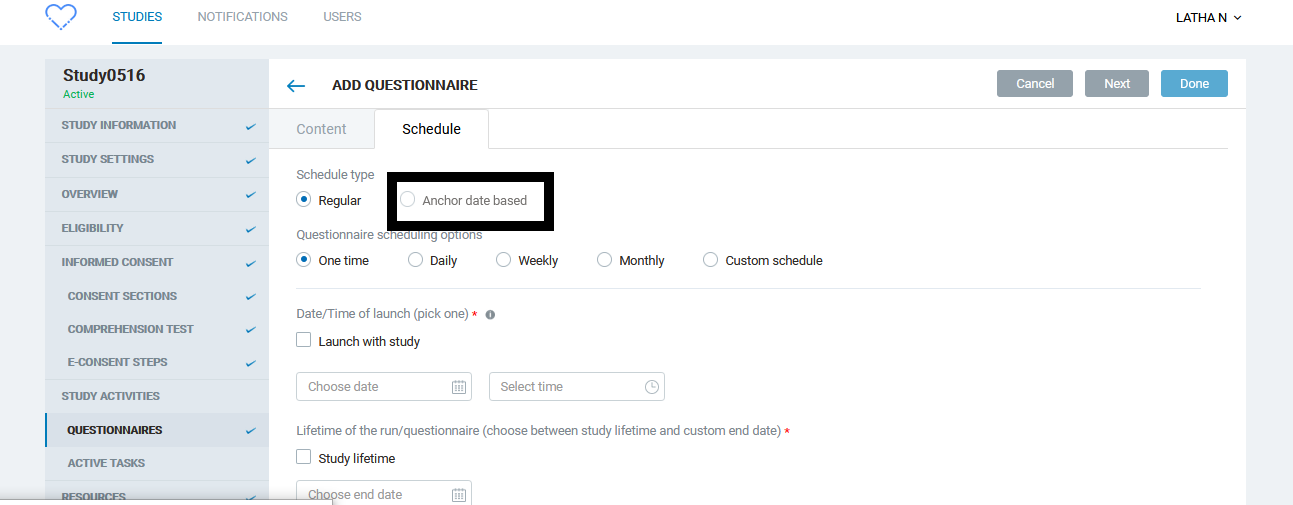Click checkmark icon next to Questionnaires
This screenshot has height=505, width=1293.
(250, 432)
